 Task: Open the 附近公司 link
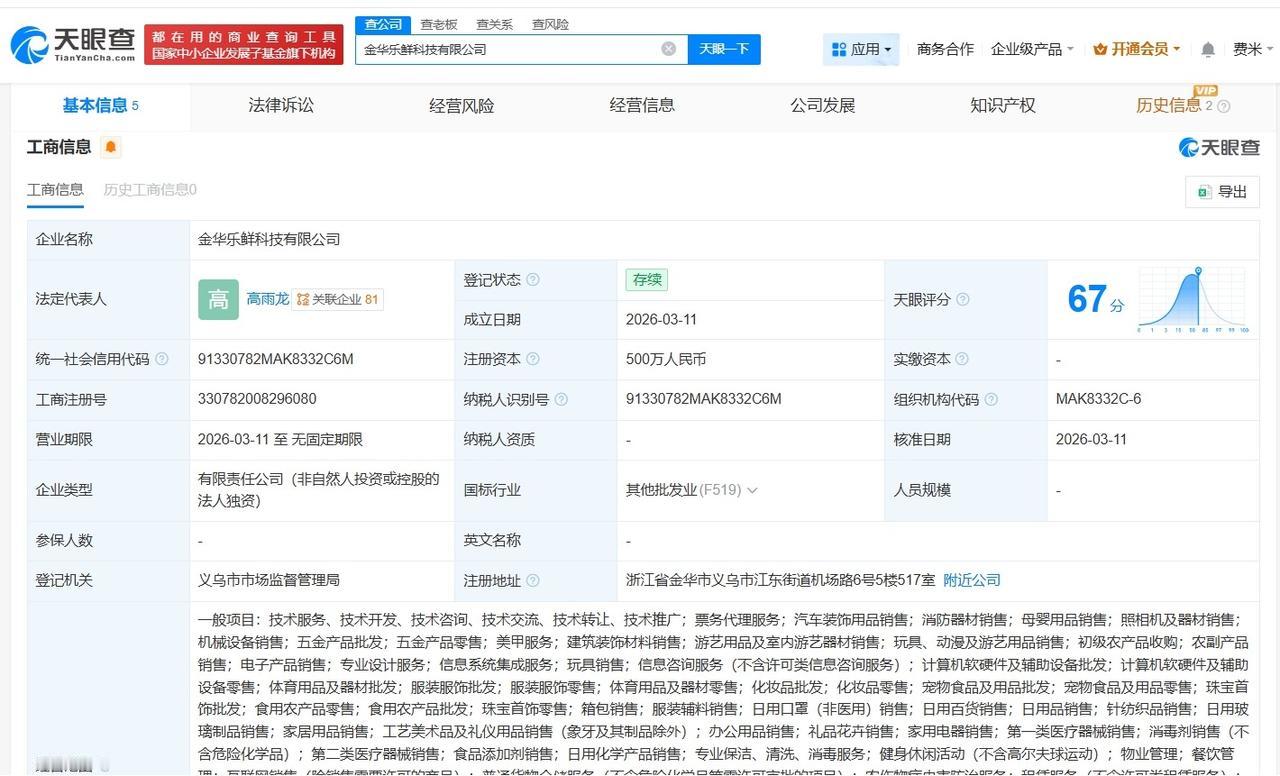tap(970, 580)
